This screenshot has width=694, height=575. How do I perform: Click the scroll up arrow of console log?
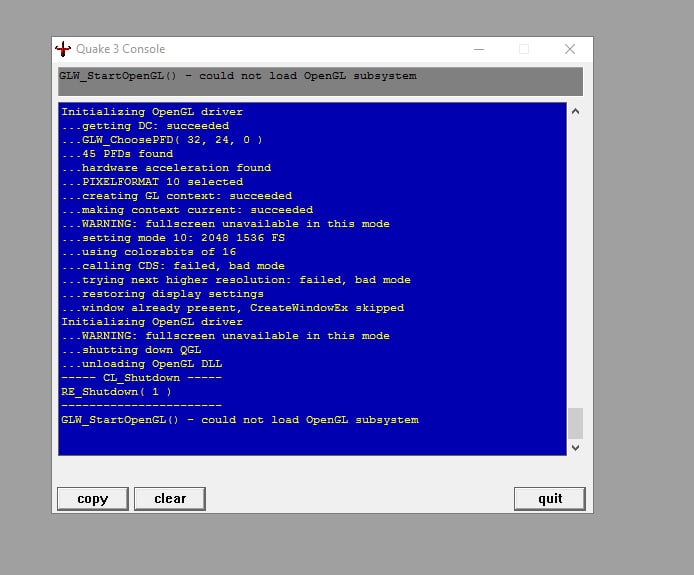[x=575, y=112]
